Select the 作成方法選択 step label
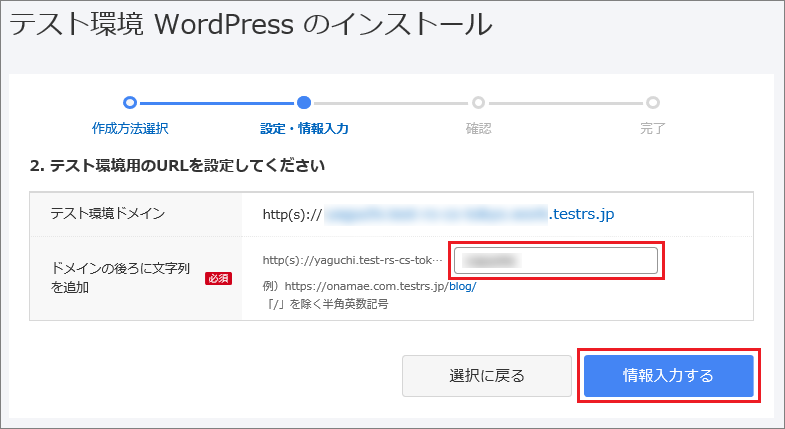This screenshot has width=785, height=429. click(130, 129)
